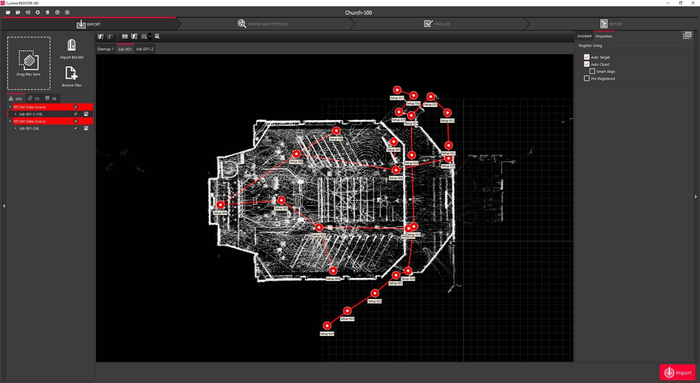This screenshot has height=383, width=700.
Task: Open the Properties panel tab
Action: coord(604,36)
